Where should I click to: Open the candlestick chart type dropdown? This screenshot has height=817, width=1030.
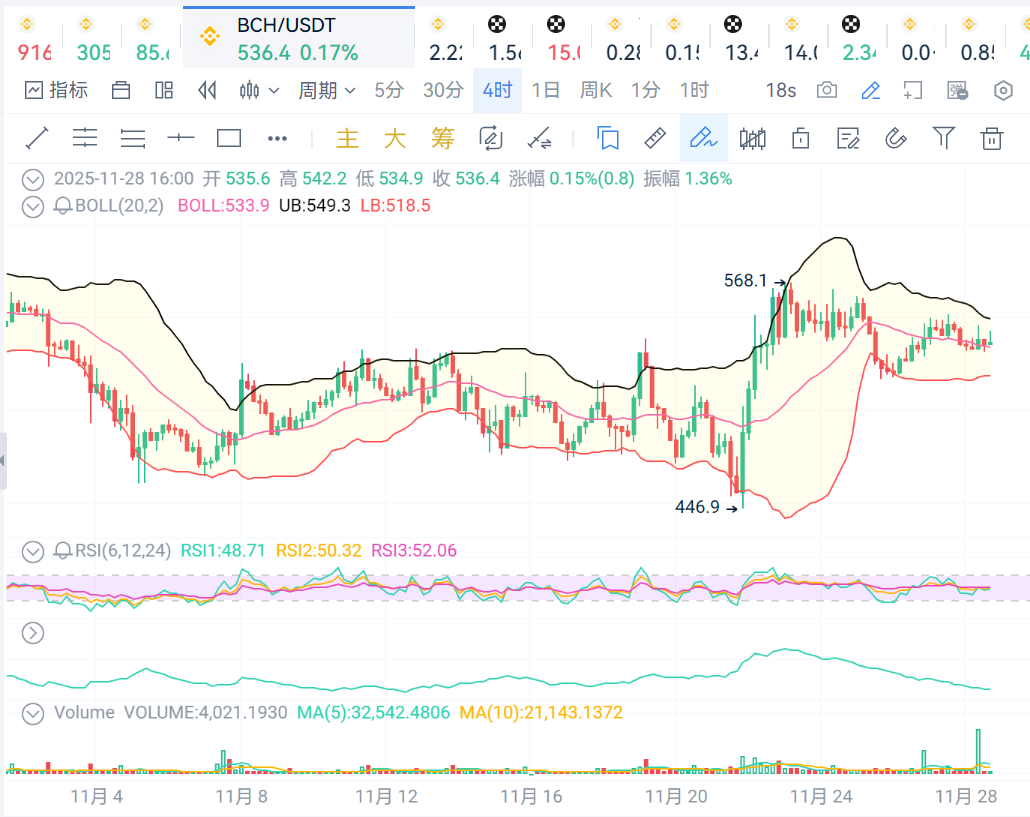coord(259,91)
